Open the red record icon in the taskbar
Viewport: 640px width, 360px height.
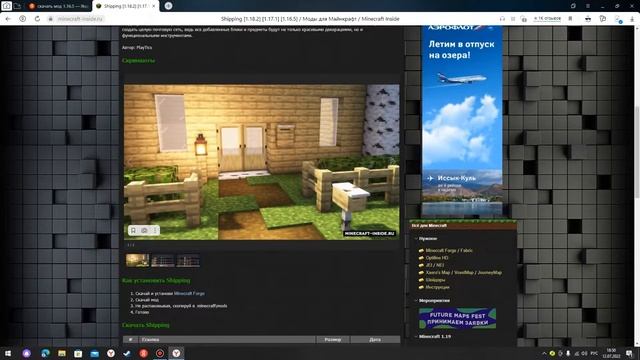pos(160,353)
